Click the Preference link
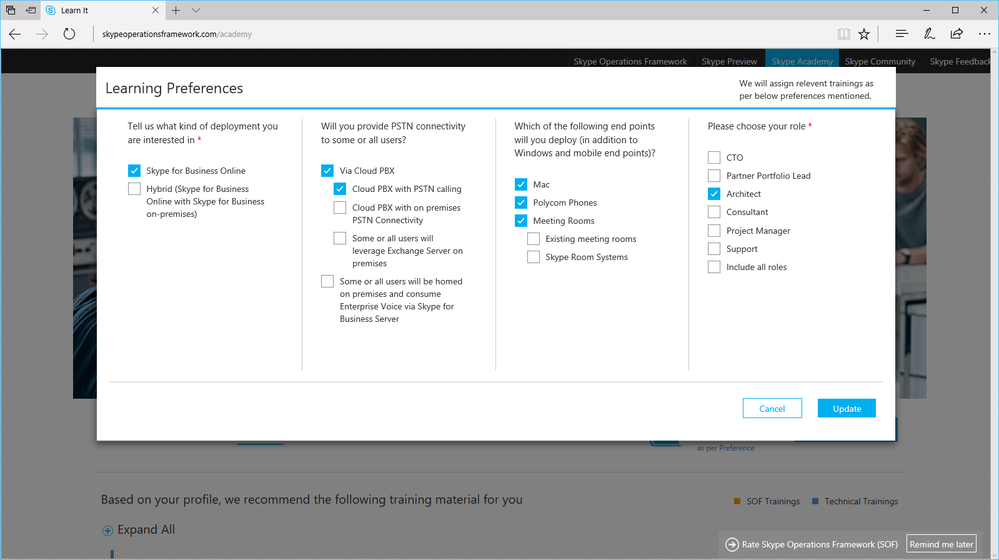The width and height of the screenshot is (999, 560). 737,449
